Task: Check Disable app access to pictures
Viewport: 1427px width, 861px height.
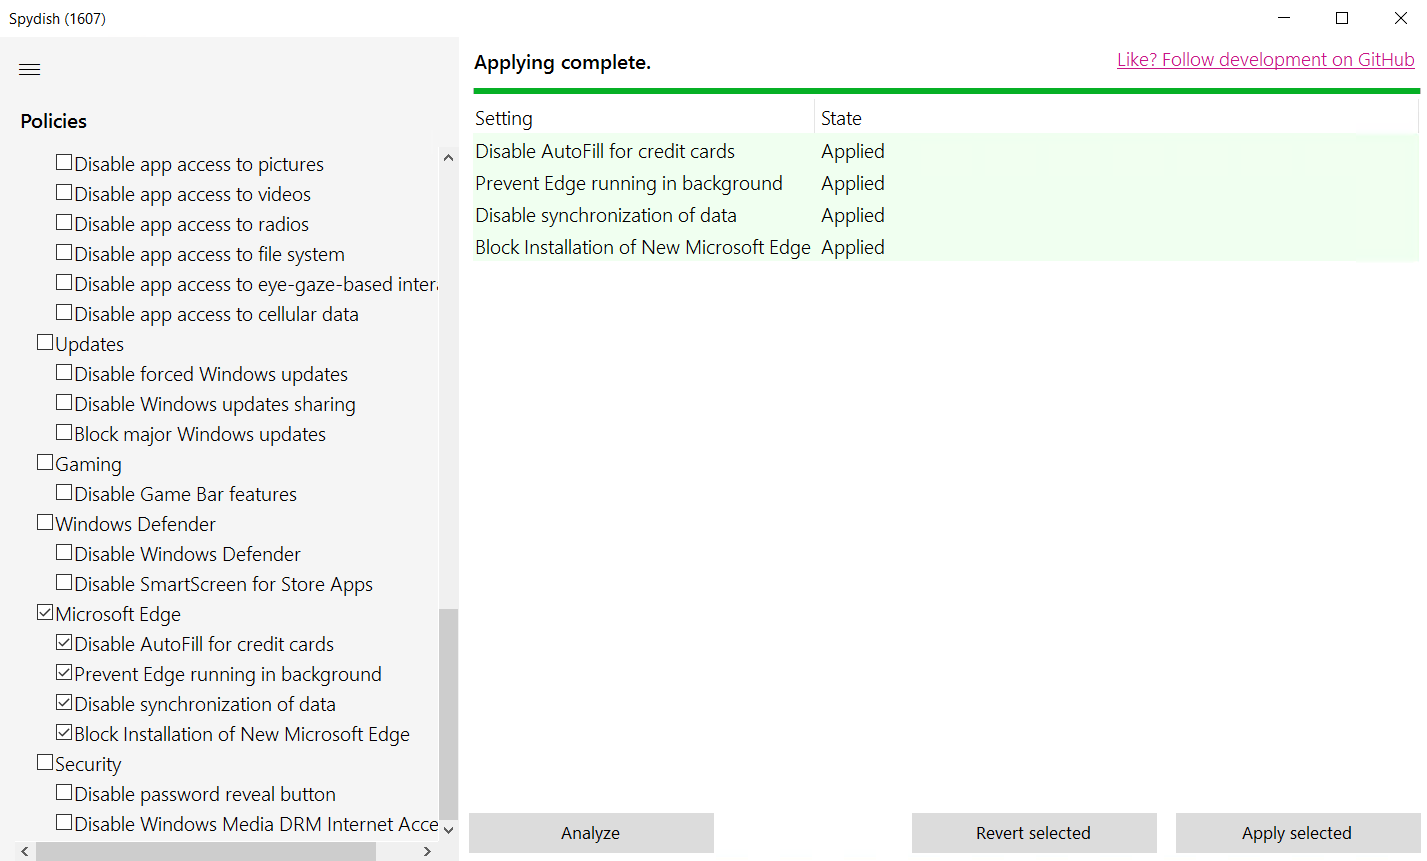Action: coord(64,162)
